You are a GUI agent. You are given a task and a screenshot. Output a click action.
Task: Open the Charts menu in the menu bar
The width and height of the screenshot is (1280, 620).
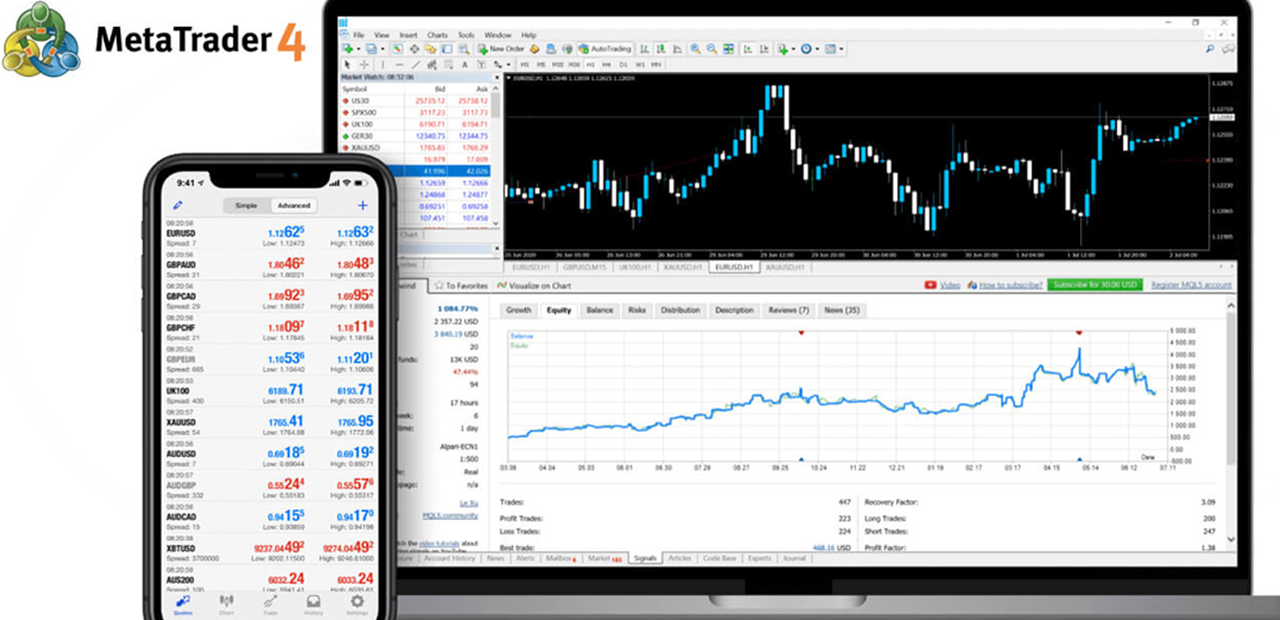click(x=437, y=34)
